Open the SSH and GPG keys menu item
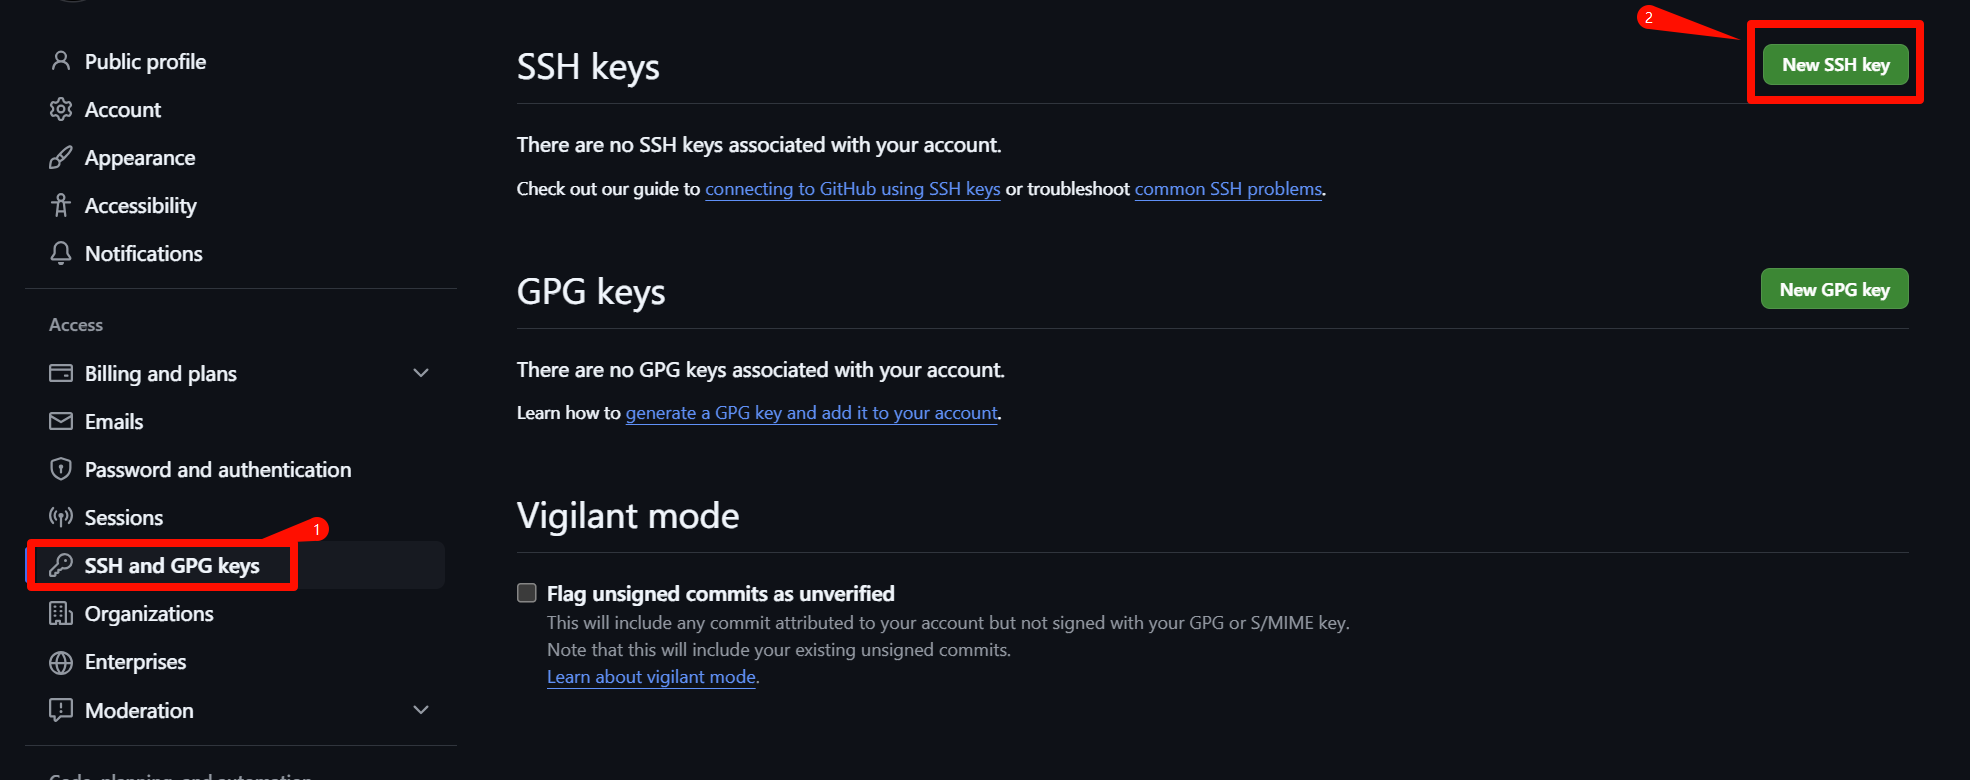The height and width of the screenshot is (780, 1970). (171, 565)
